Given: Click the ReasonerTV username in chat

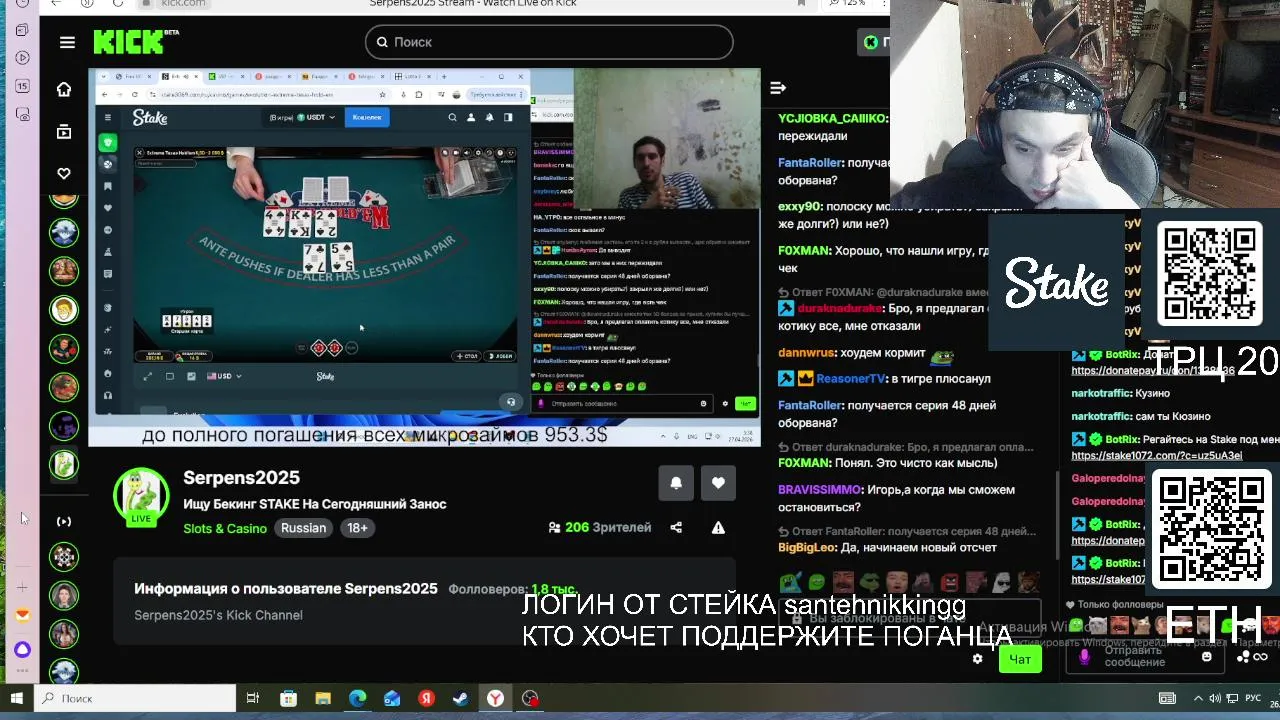Looking at the screenshot, I should tap(851, 379).
